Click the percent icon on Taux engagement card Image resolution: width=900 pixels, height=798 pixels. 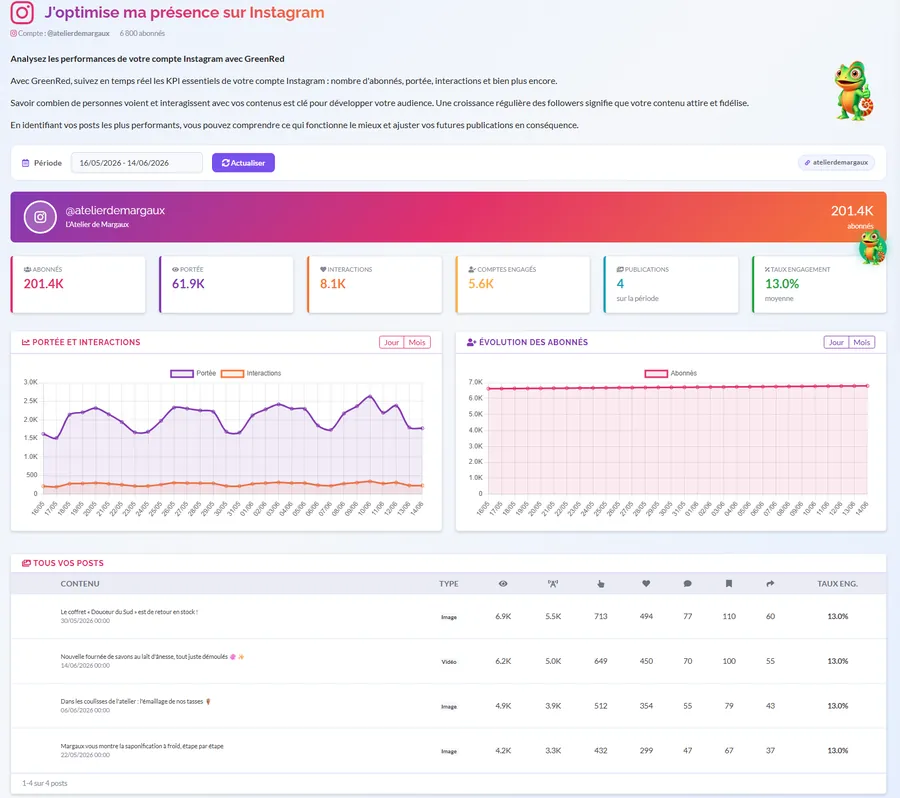[767, 269]
